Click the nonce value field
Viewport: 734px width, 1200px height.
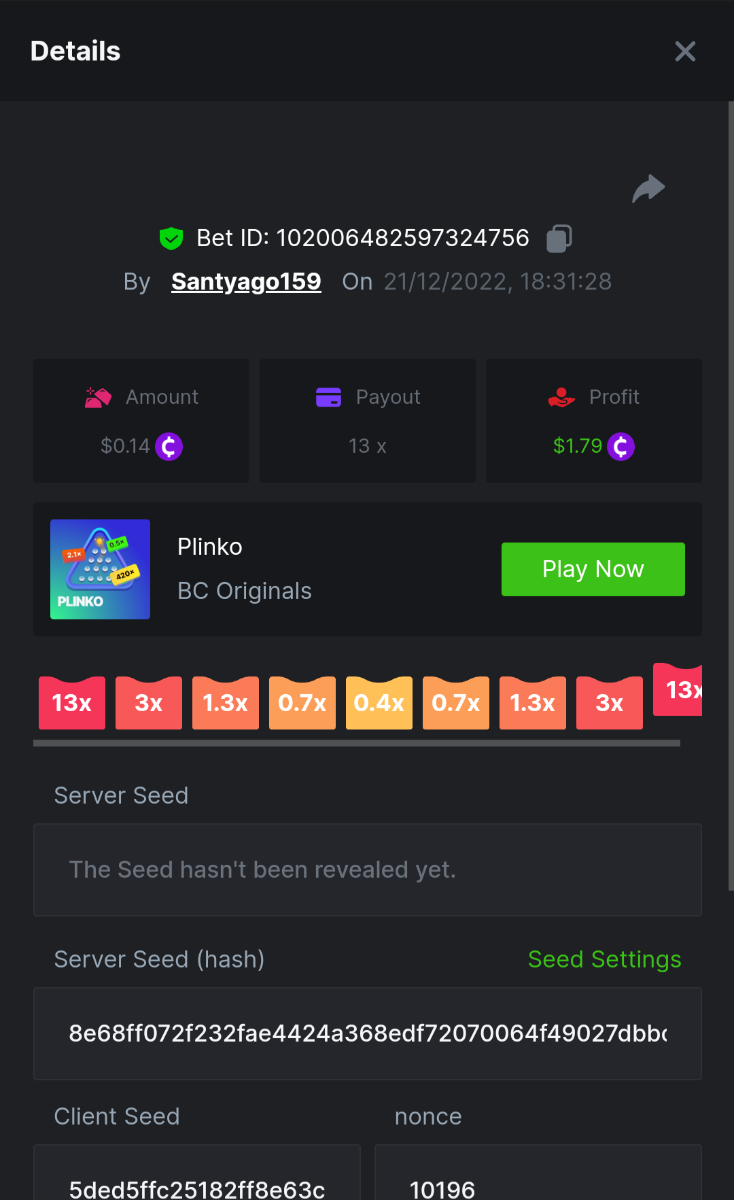pyautogui.click(x=538, y=1180)
